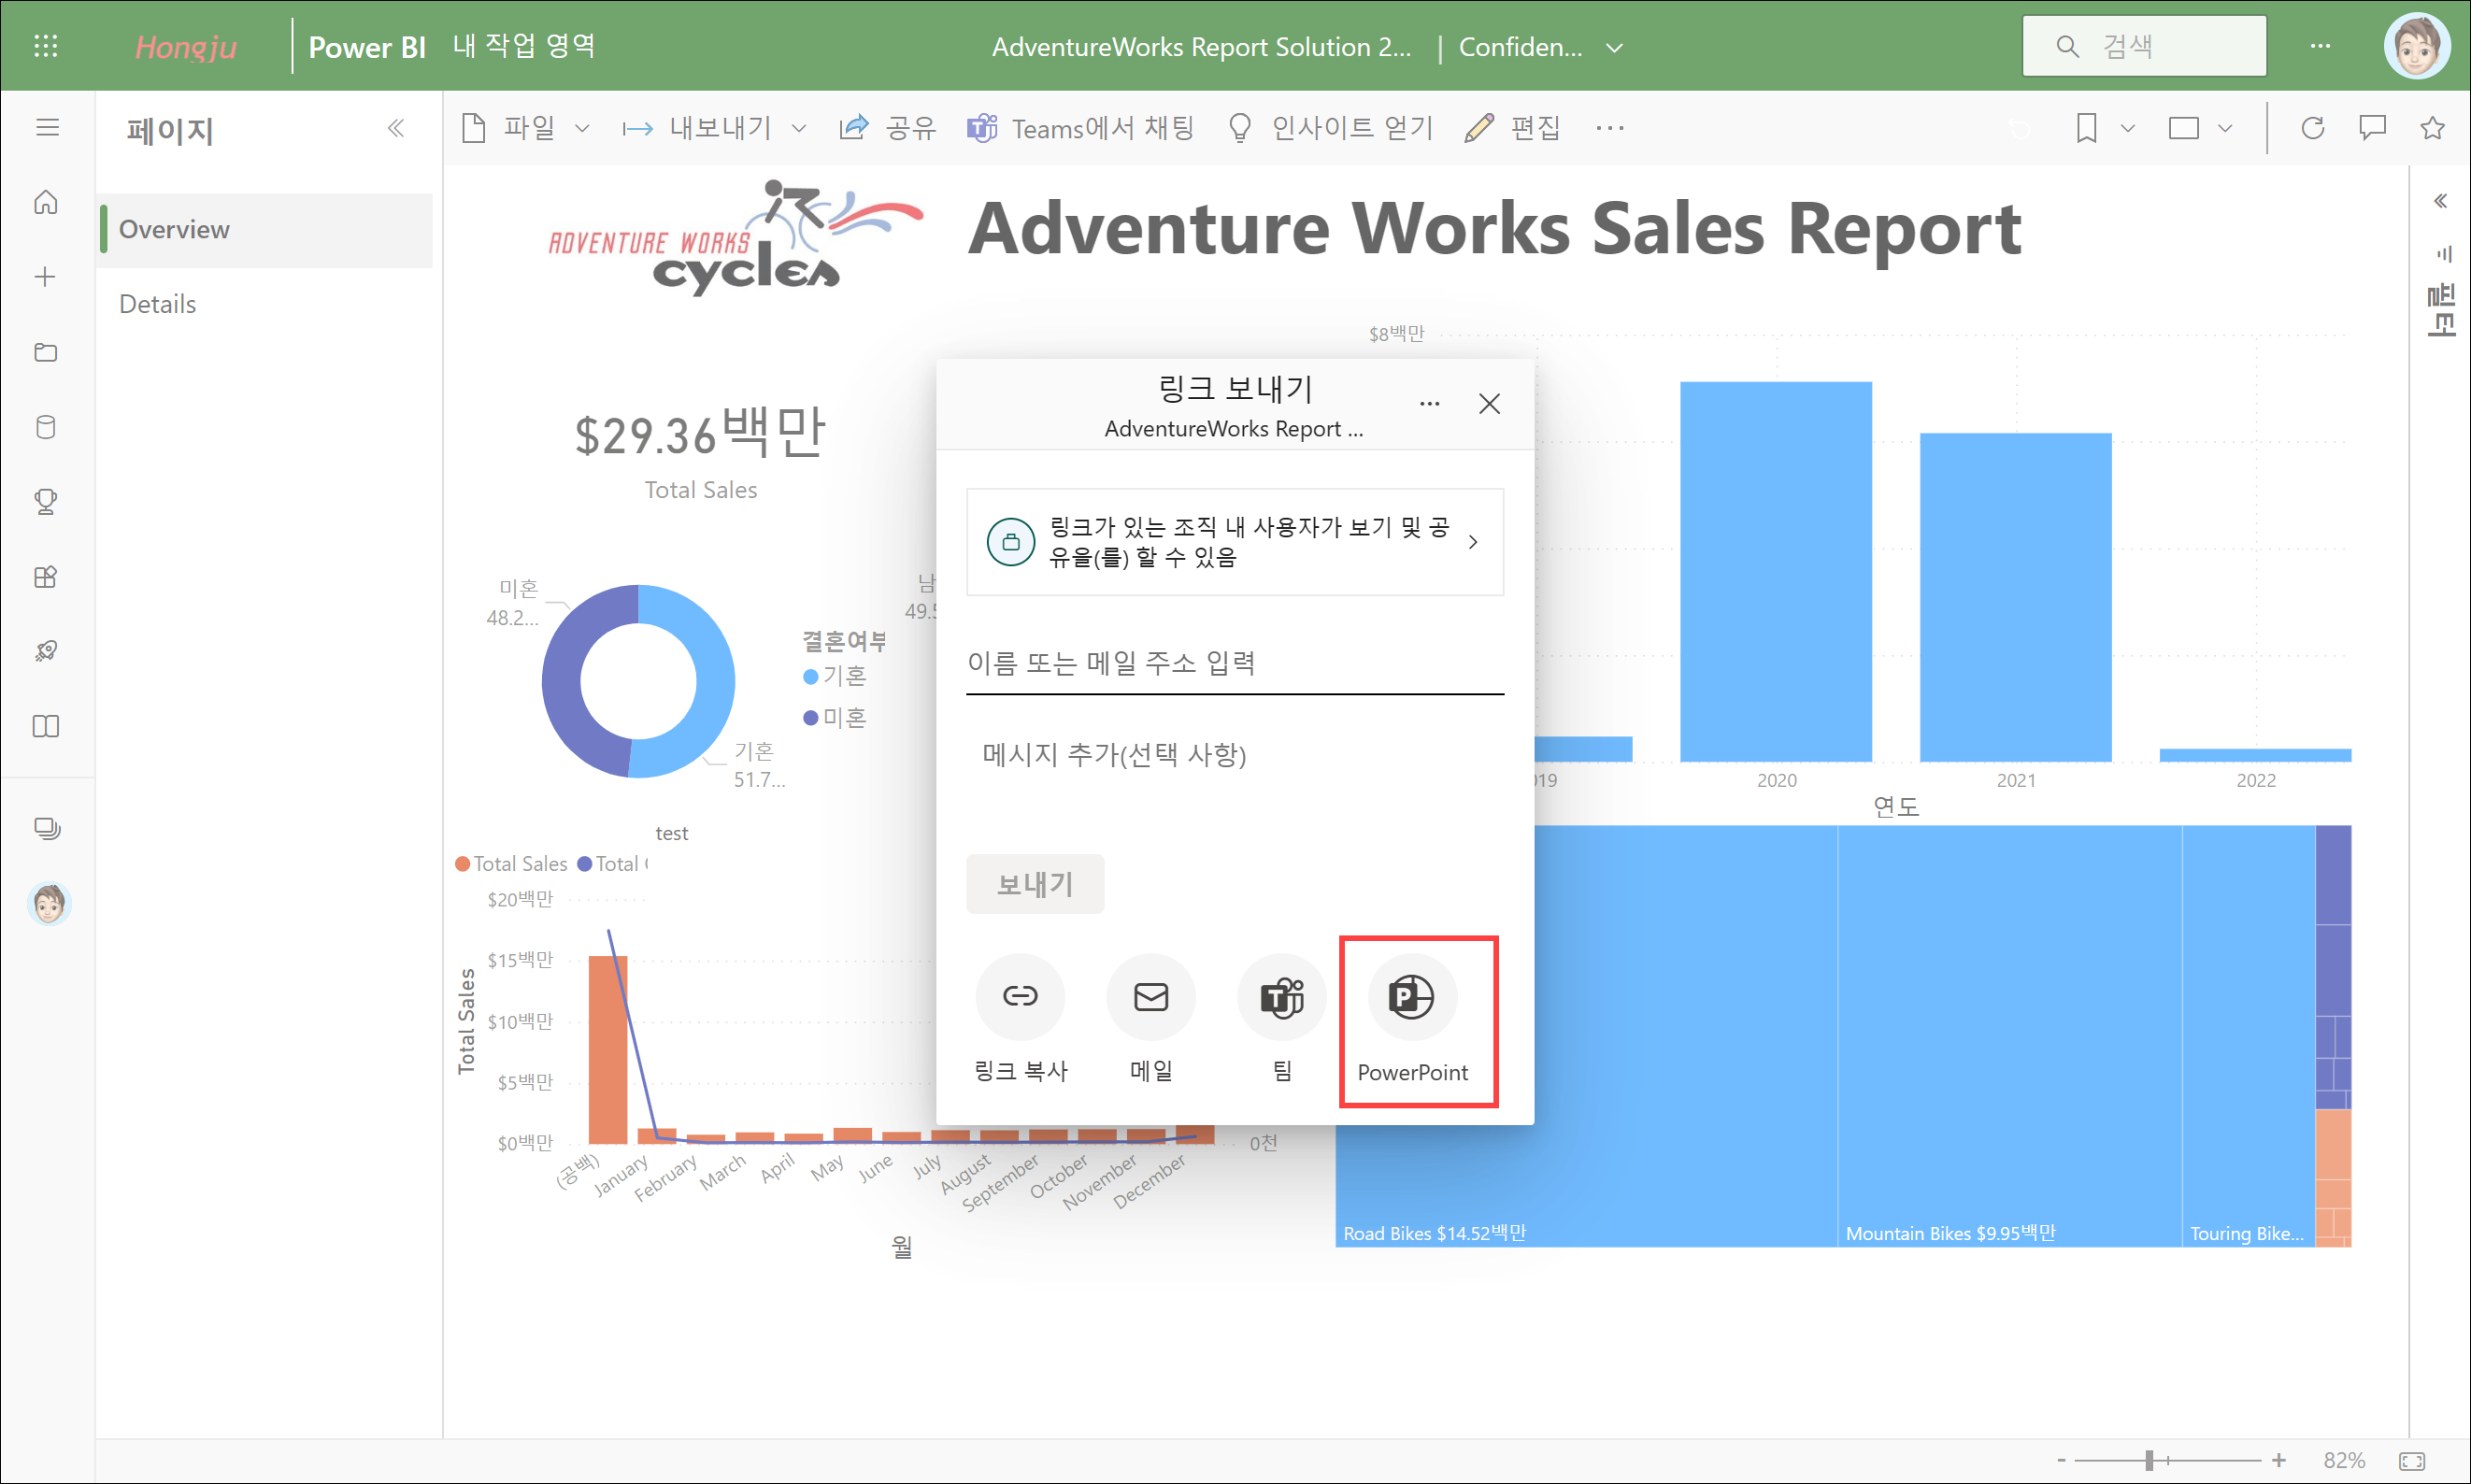Image resolution: width=2471 pixels, height=1484 pixels.
Task: Click the Teams share icon in dialog
Action: tap(1281, 997)
